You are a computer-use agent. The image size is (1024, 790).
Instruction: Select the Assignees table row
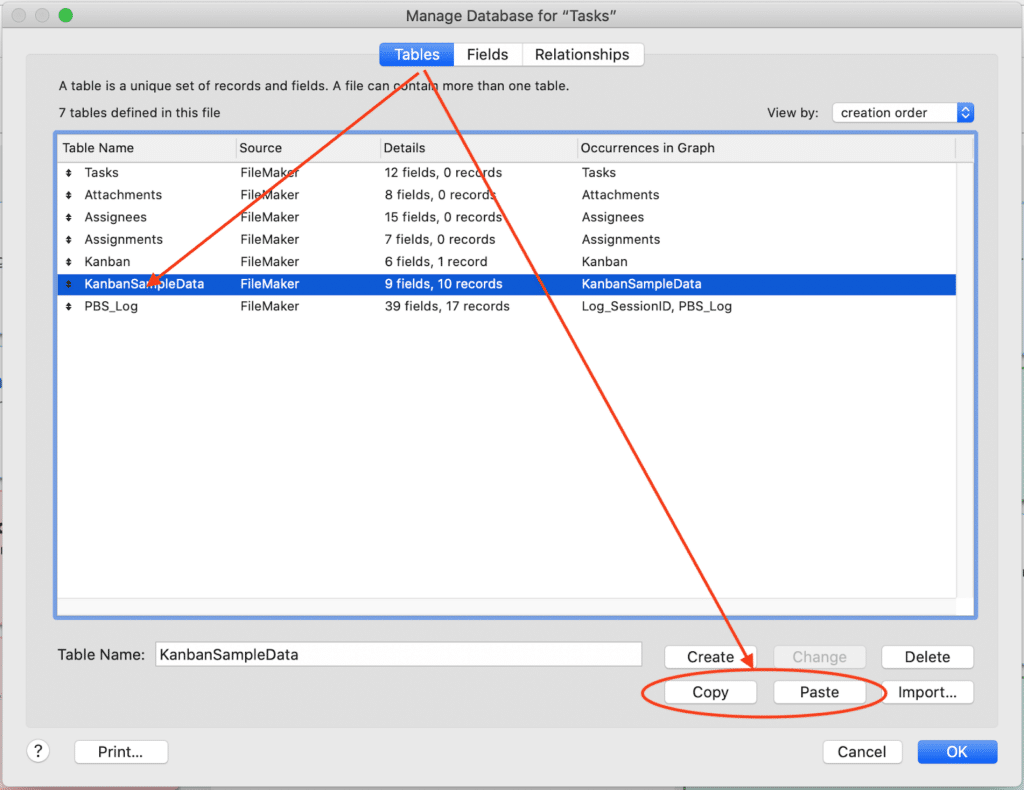[x=507, y=217]
